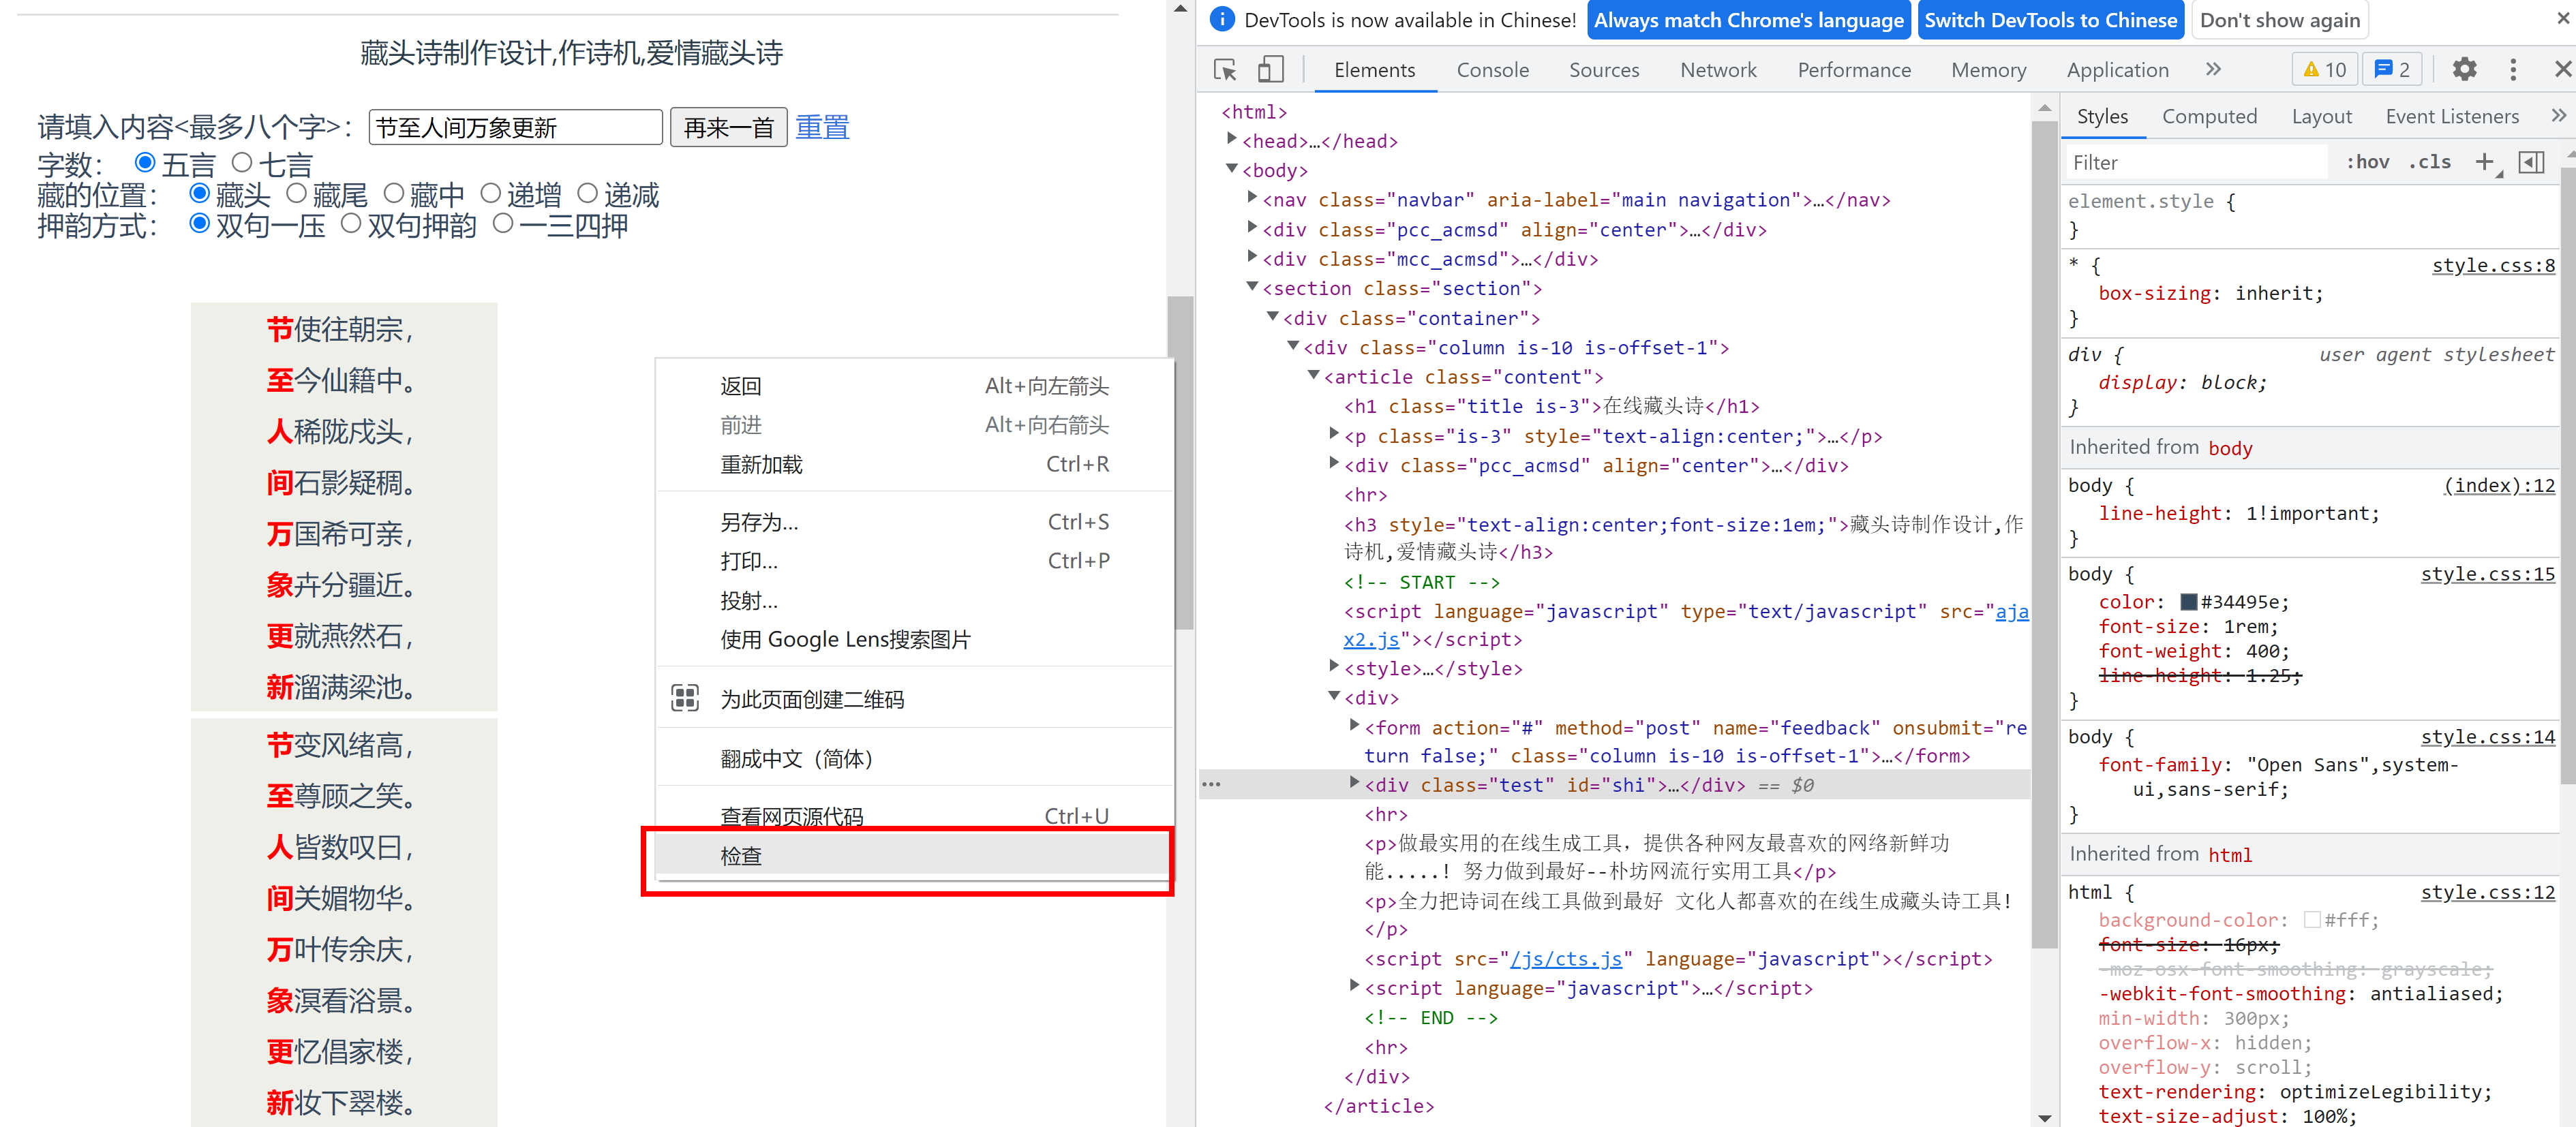2576x1127 pixels.
Task: Dismiss the DevTools language notification
Action: coord(2563,19)
